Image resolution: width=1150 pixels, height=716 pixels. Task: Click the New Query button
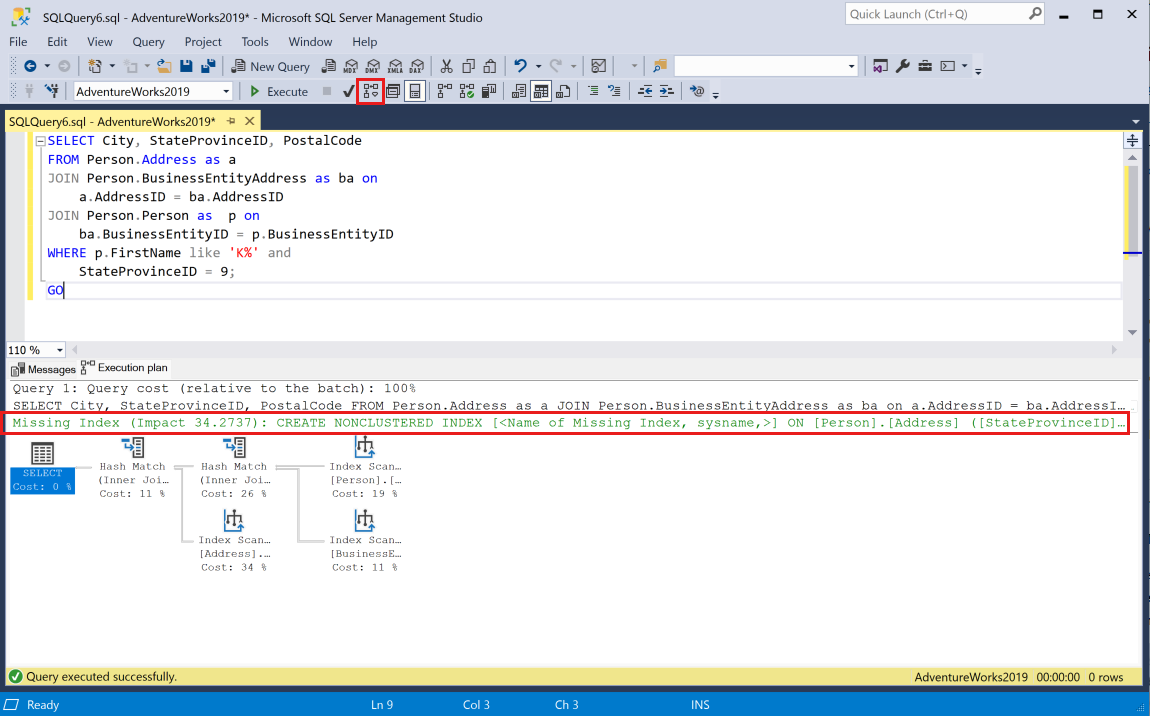[271, 66]
